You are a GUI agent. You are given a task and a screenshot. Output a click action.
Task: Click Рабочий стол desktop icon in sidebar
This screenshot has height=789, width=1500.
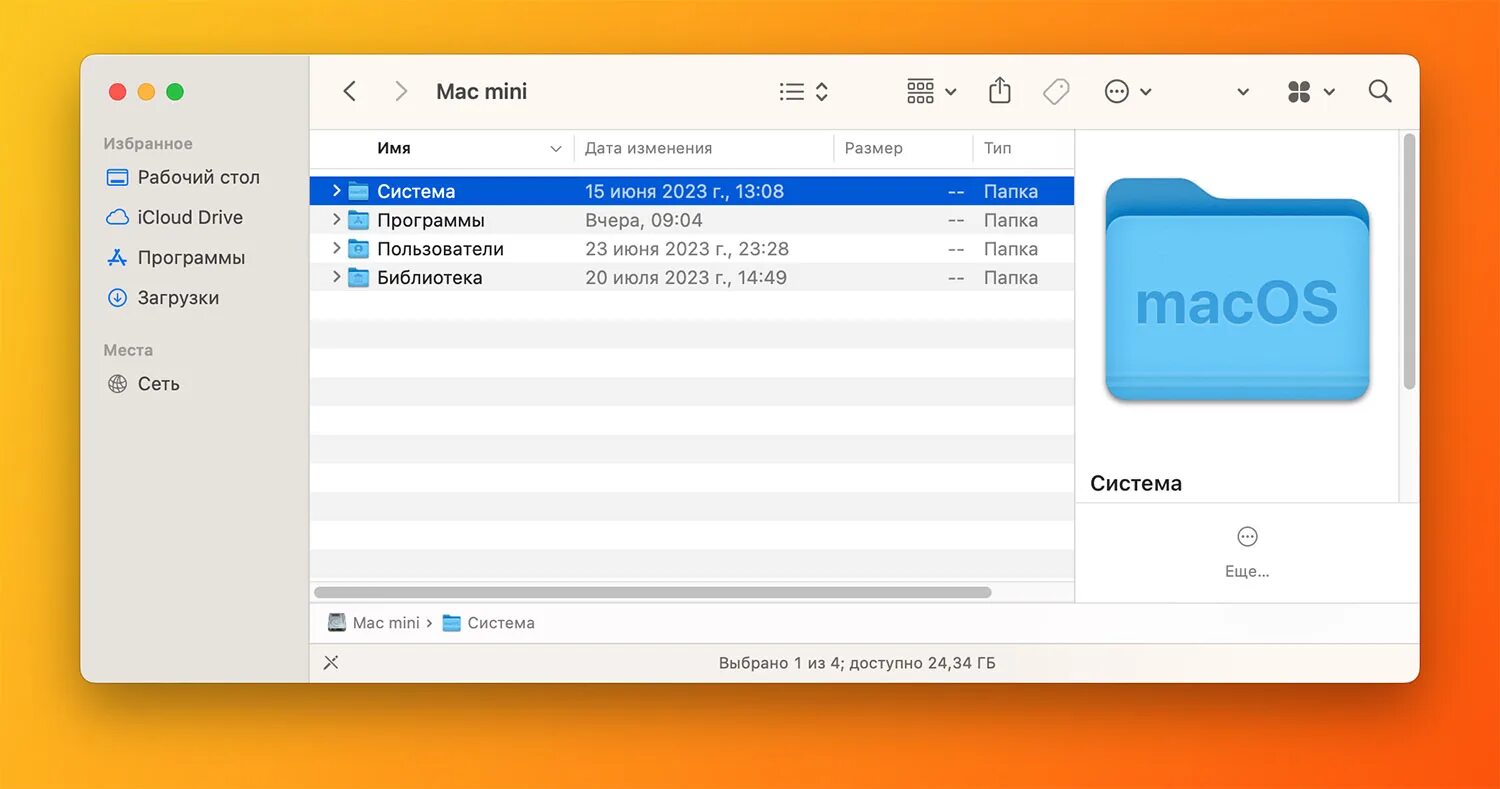117,178
